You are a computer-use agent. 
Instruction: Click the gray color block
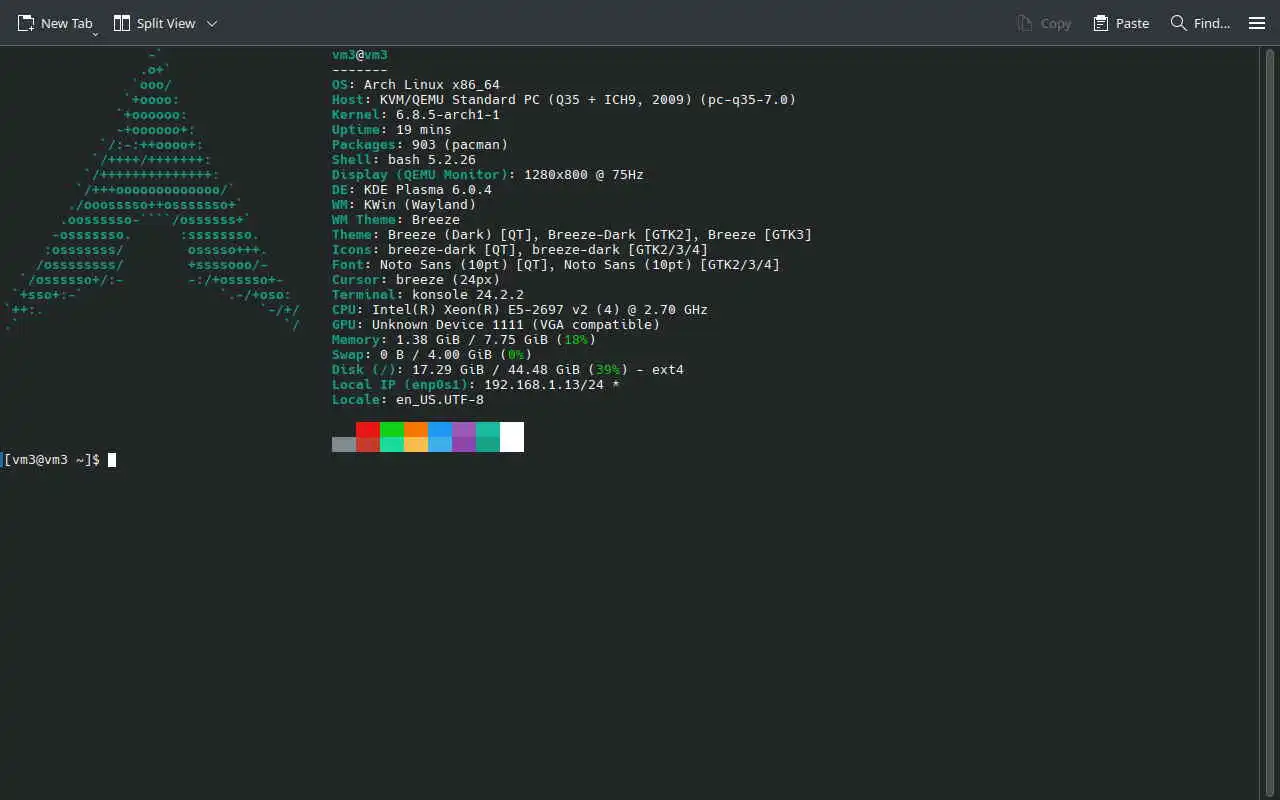(344, 444)
